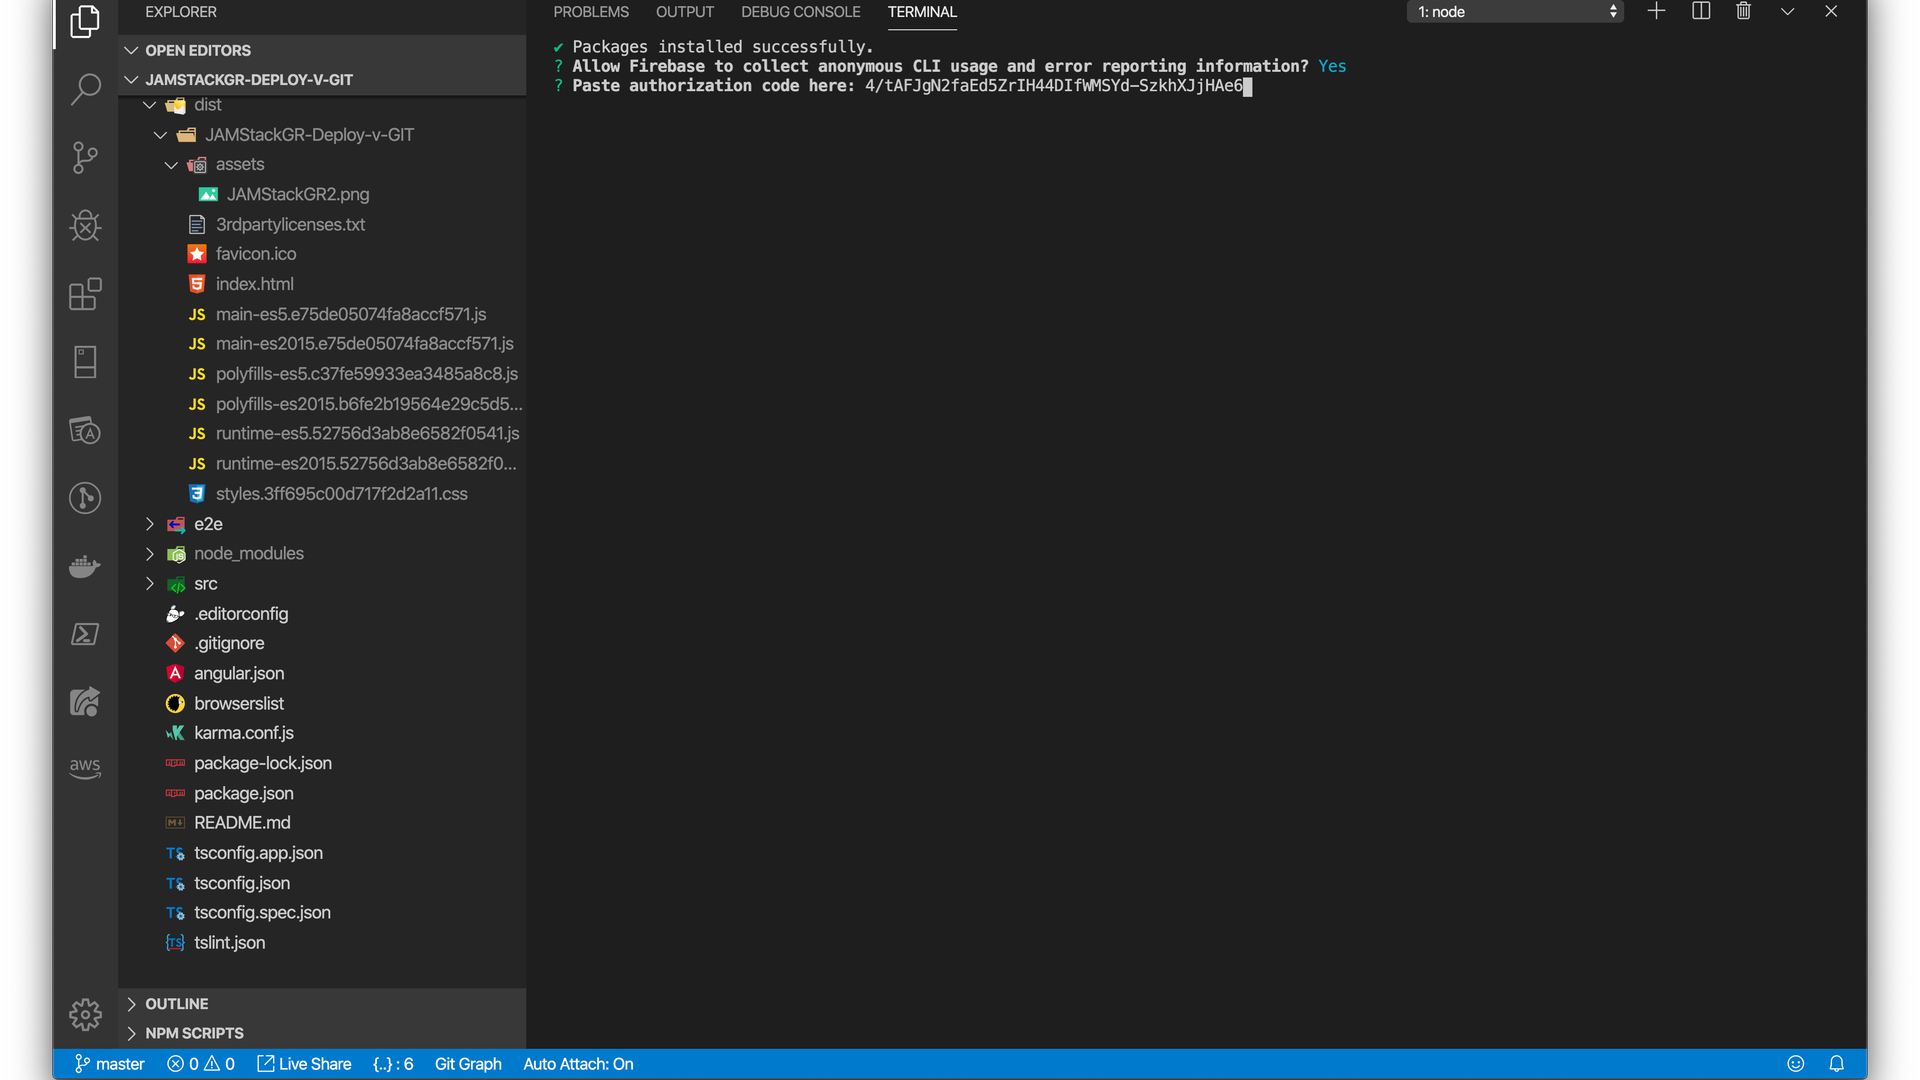Open the AWS toolkit view
This screenshot has width=1920, height=1080.
pos(85,768)
